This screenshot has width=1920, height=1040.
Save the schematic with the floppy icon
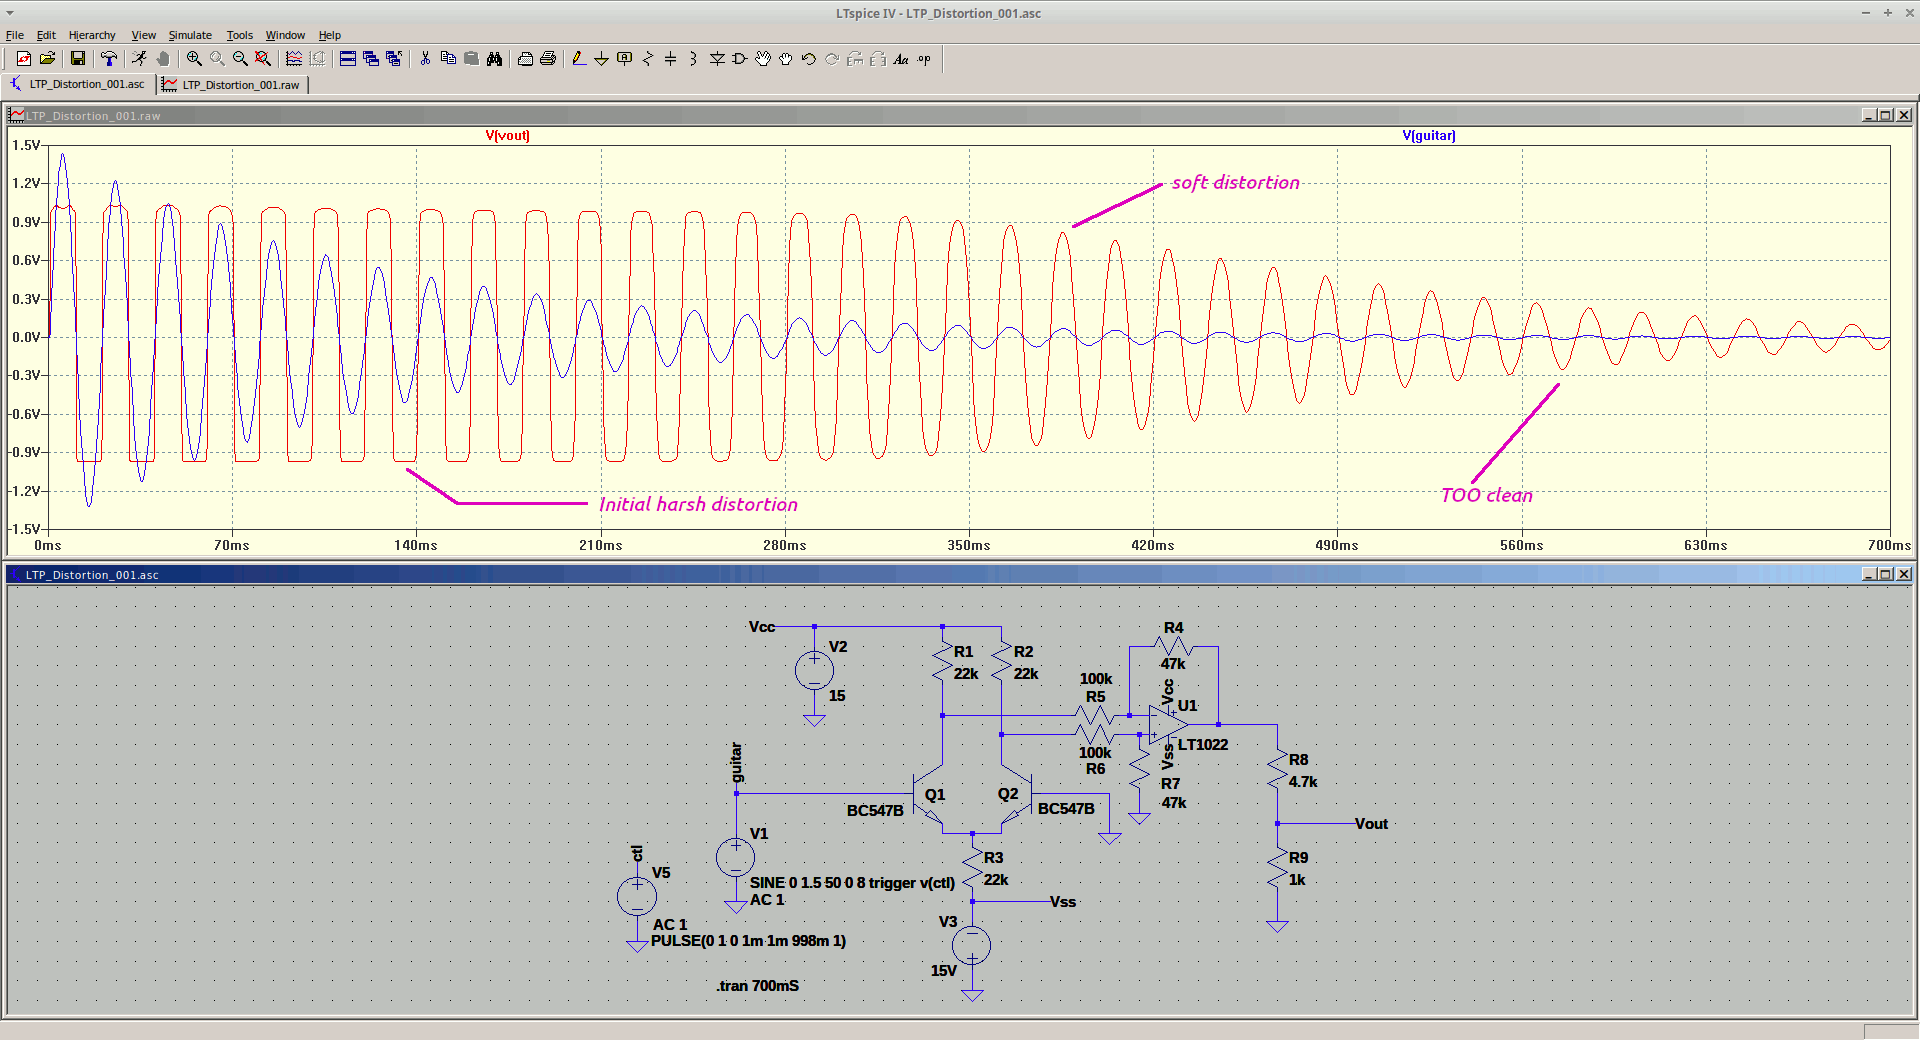[78, 59]
